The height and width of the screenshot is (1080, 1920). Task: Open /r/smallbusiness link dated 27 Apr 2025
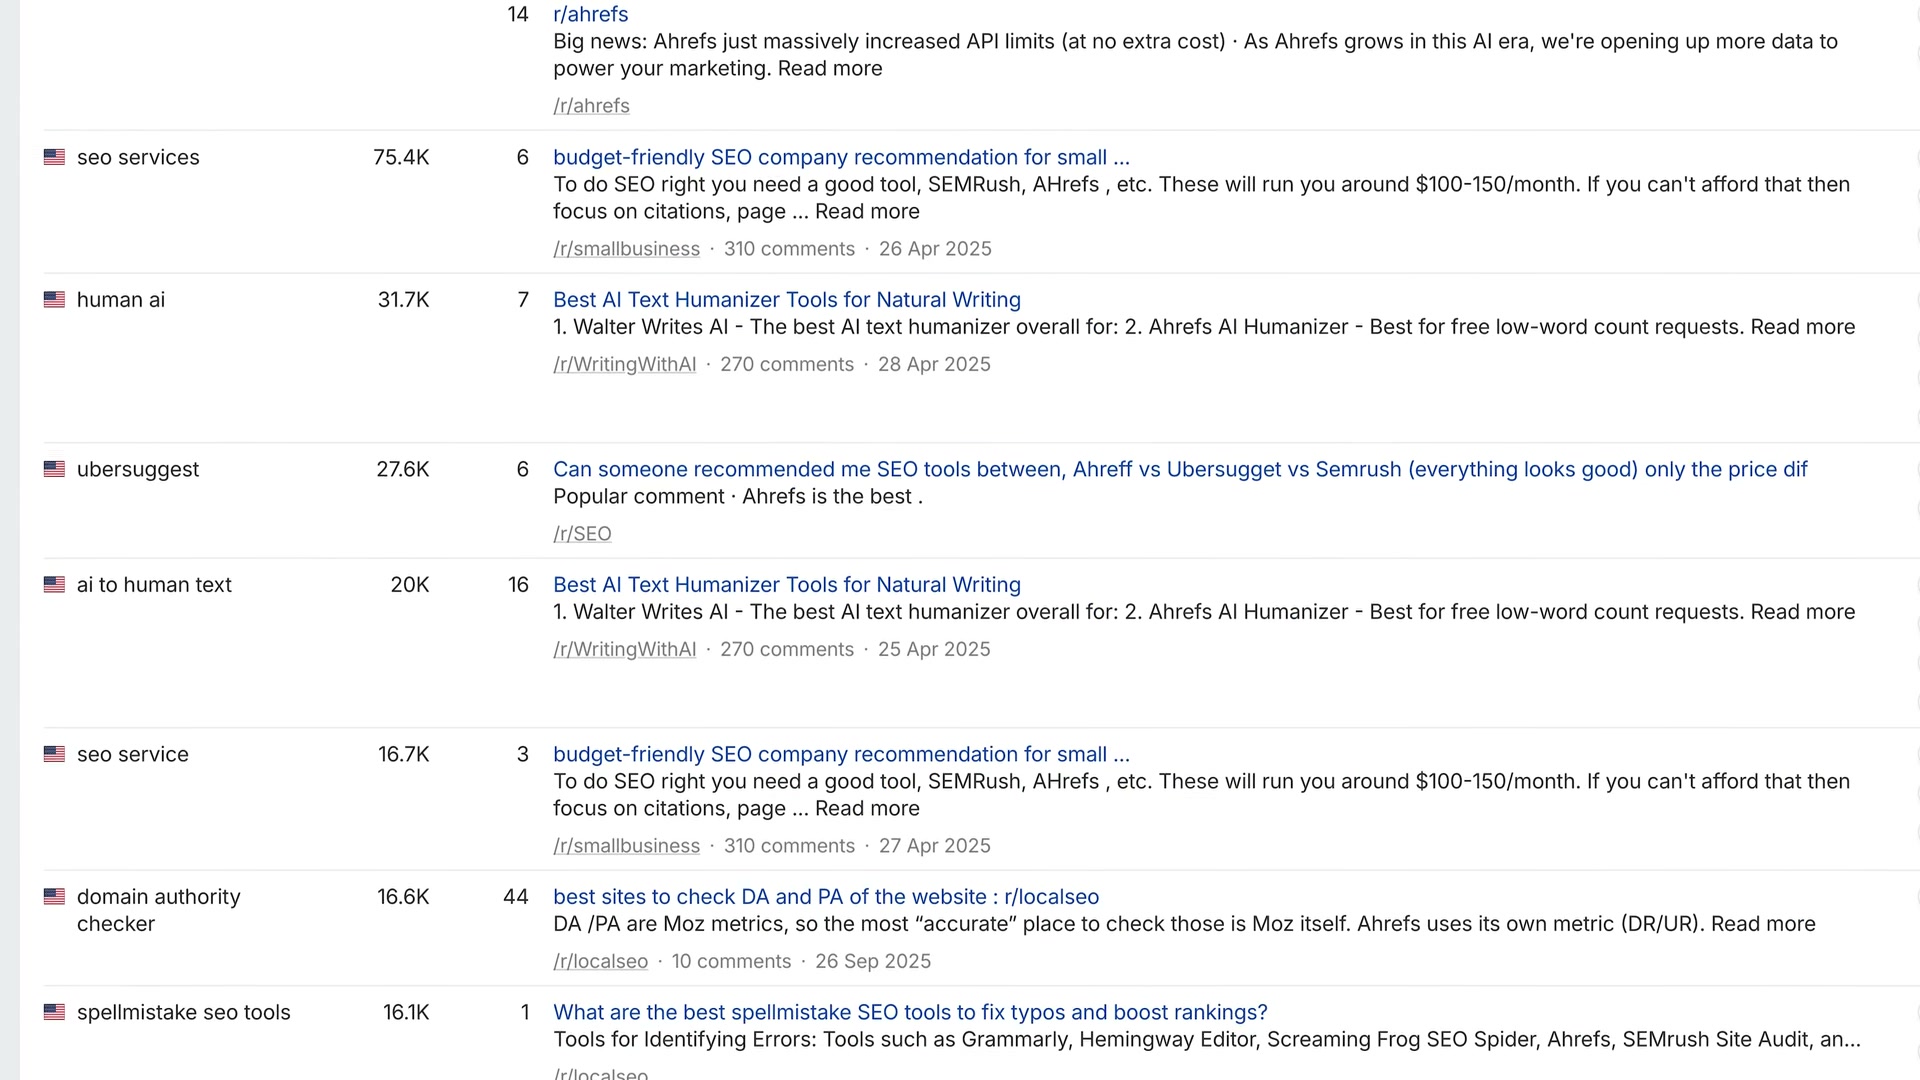pyautogui.click(x=626, y=846)
